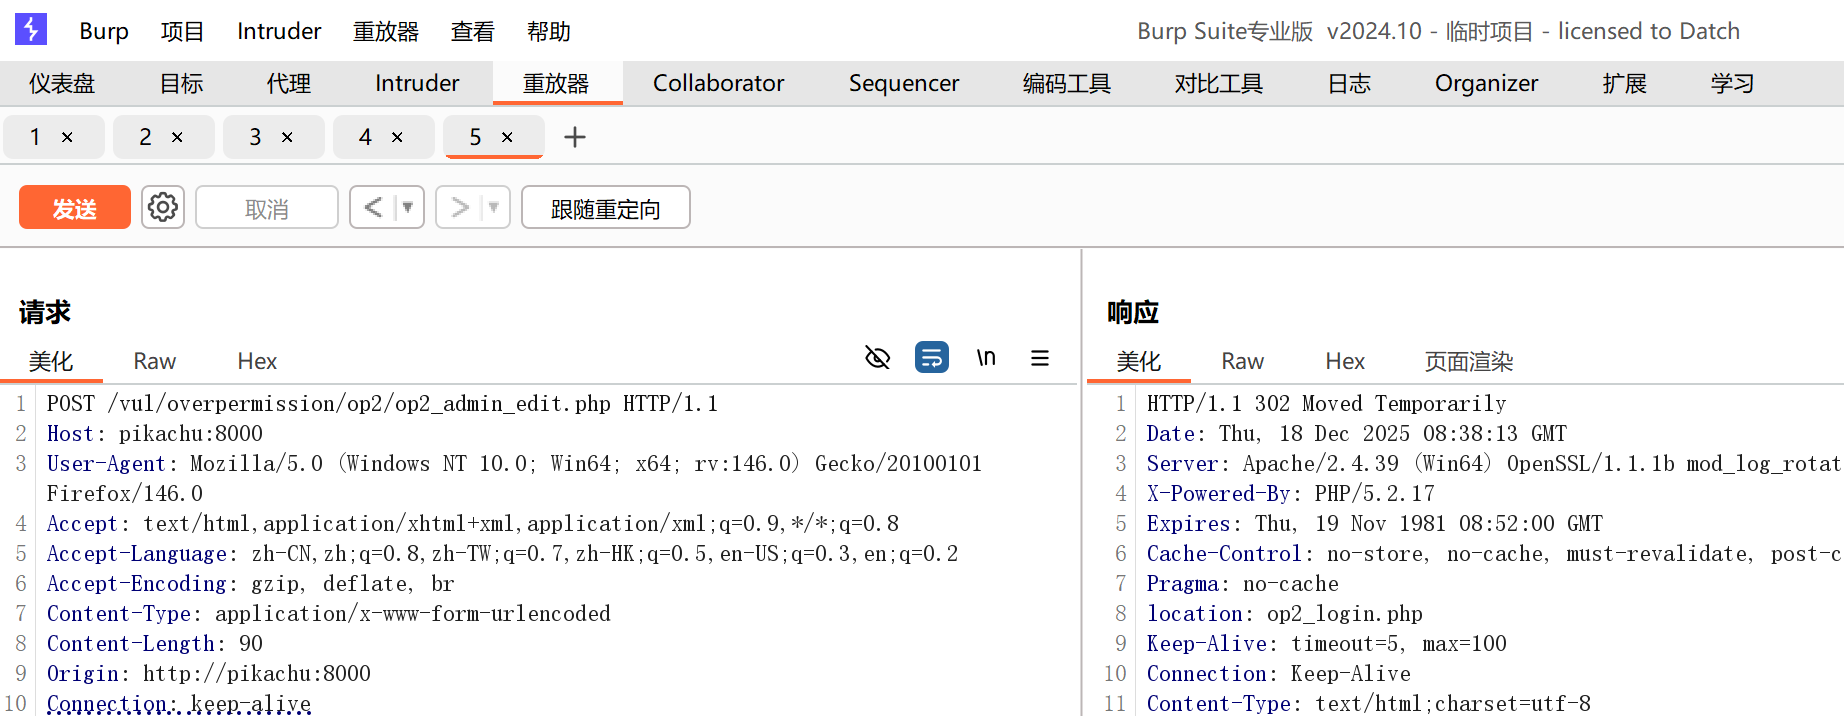Open the 重放器 menu in menu bar

386,31
